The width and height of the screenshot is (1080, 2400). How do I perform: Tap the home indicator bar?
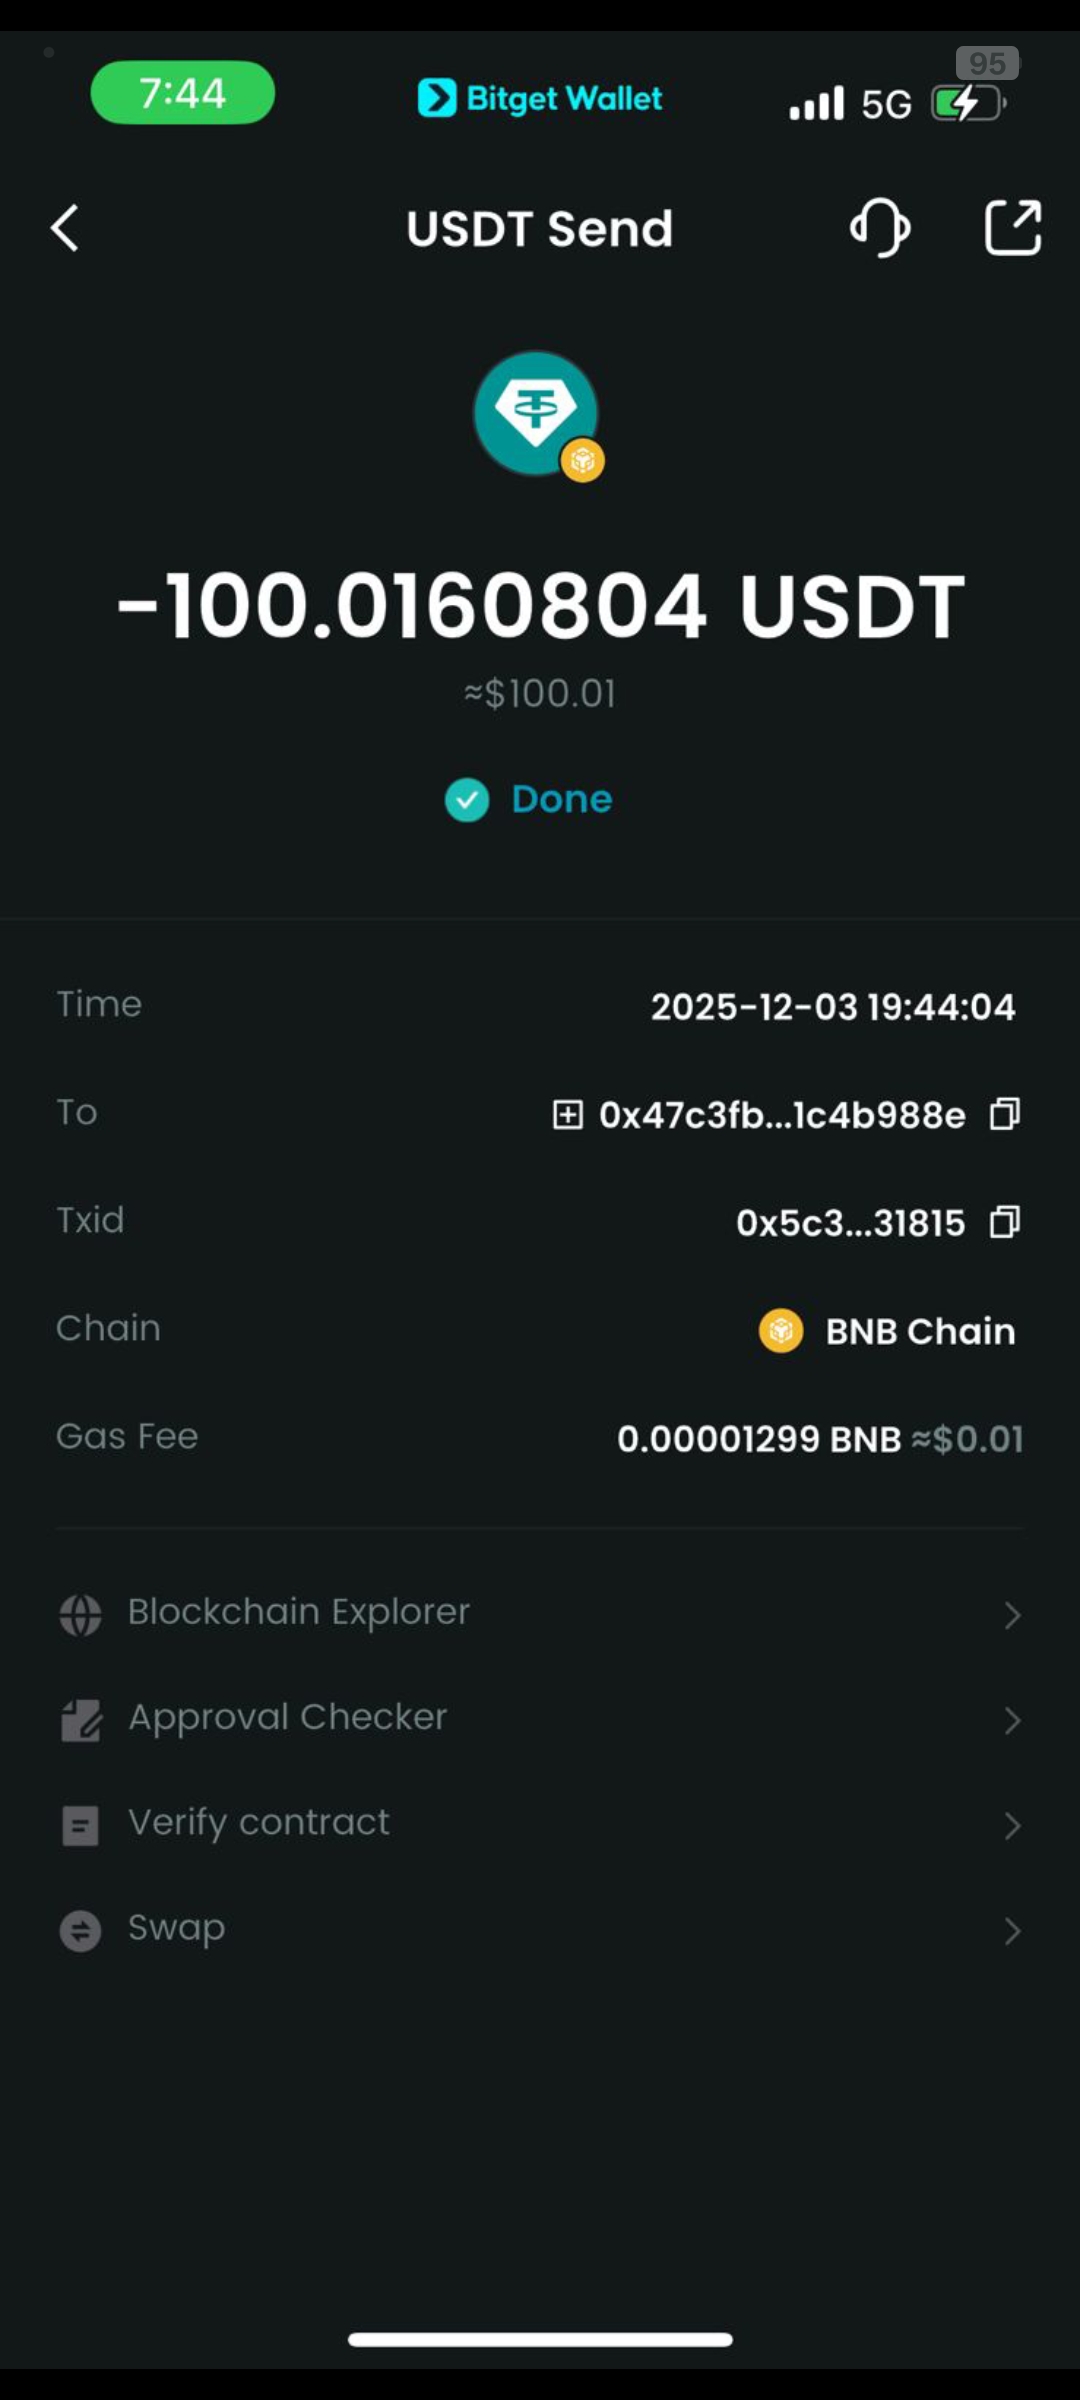coord(540,2339)
